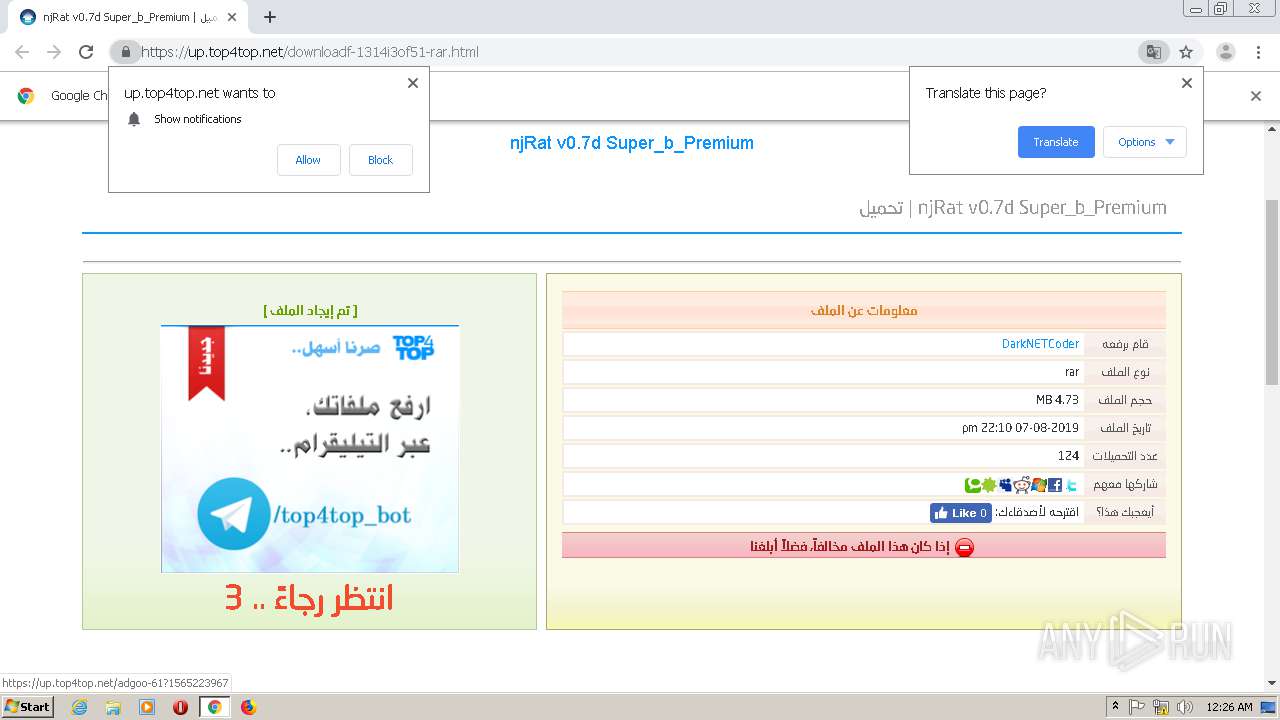Click the download count 124
This screenshot has height=720, width=1280.
[x=1069, y=456]
